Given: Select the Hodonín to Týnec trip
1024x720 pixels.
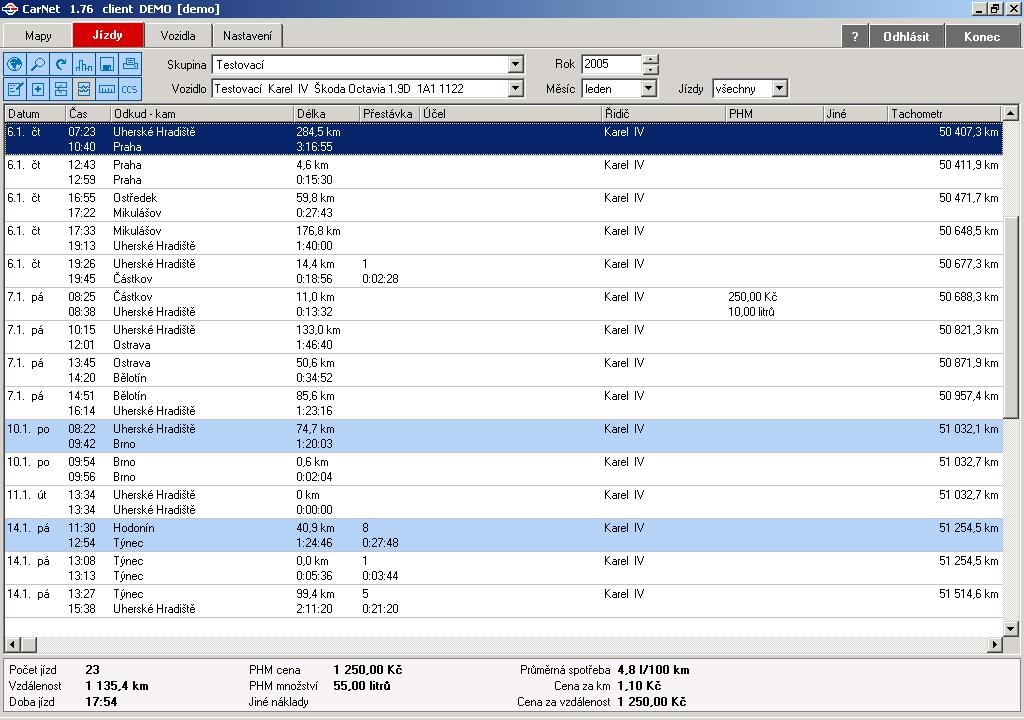Looking at the screenshot, I should pyautogui.click(x=504, y=535).
